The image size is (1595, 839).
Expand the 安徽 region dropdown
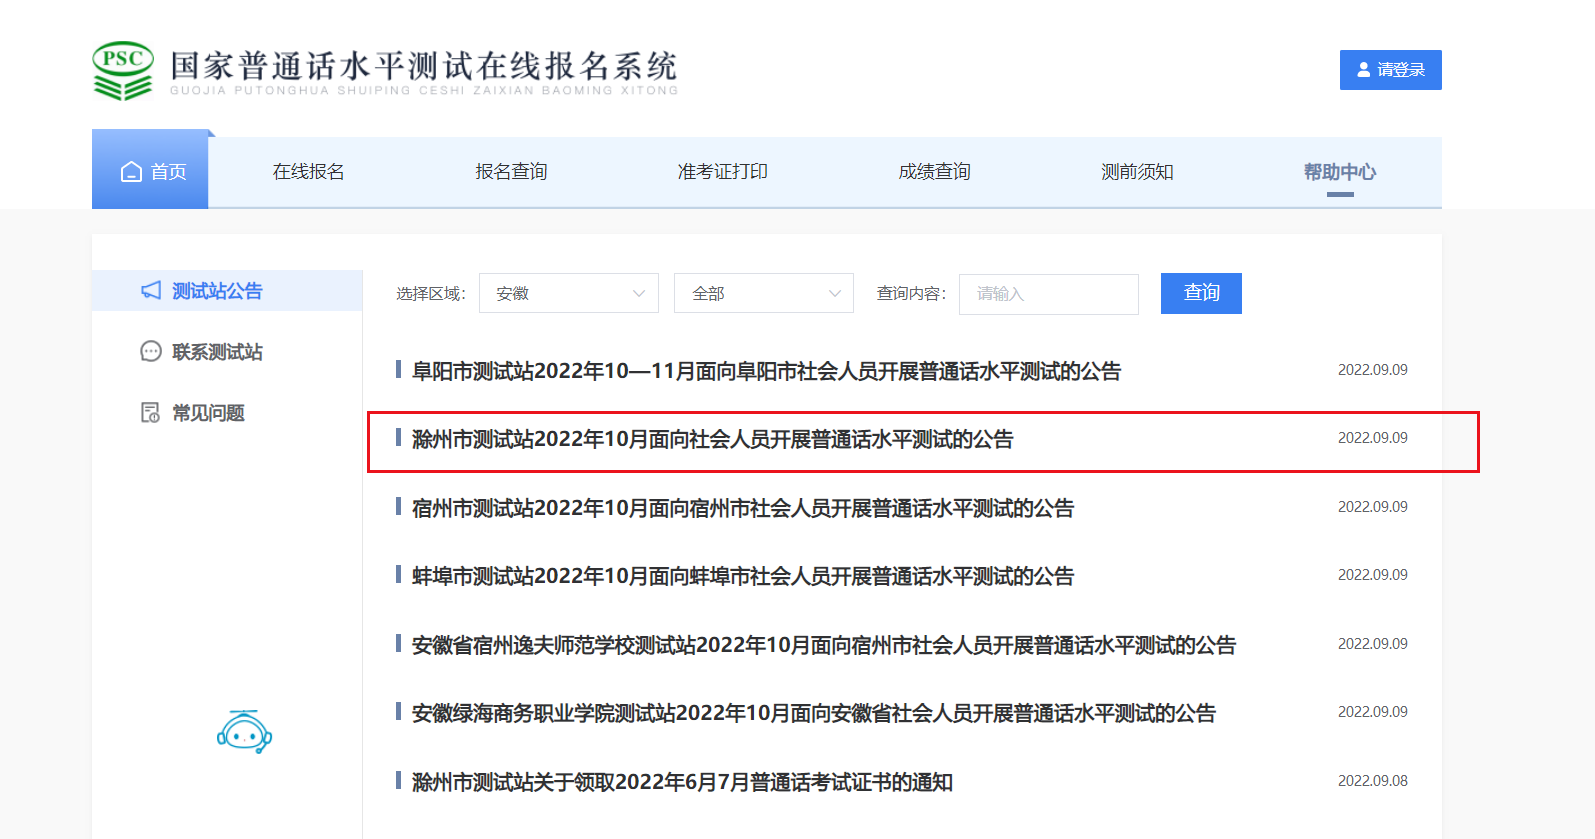pos(568,293)
